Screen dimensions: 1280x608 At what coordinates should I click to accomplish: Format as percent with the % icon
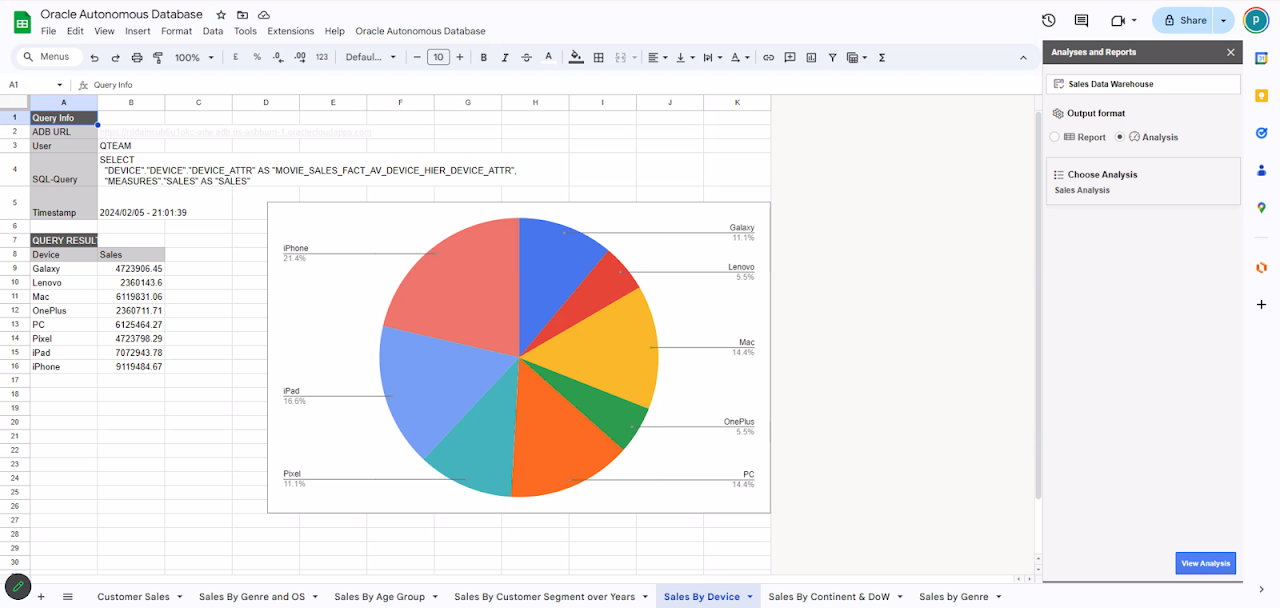point(257,58)
